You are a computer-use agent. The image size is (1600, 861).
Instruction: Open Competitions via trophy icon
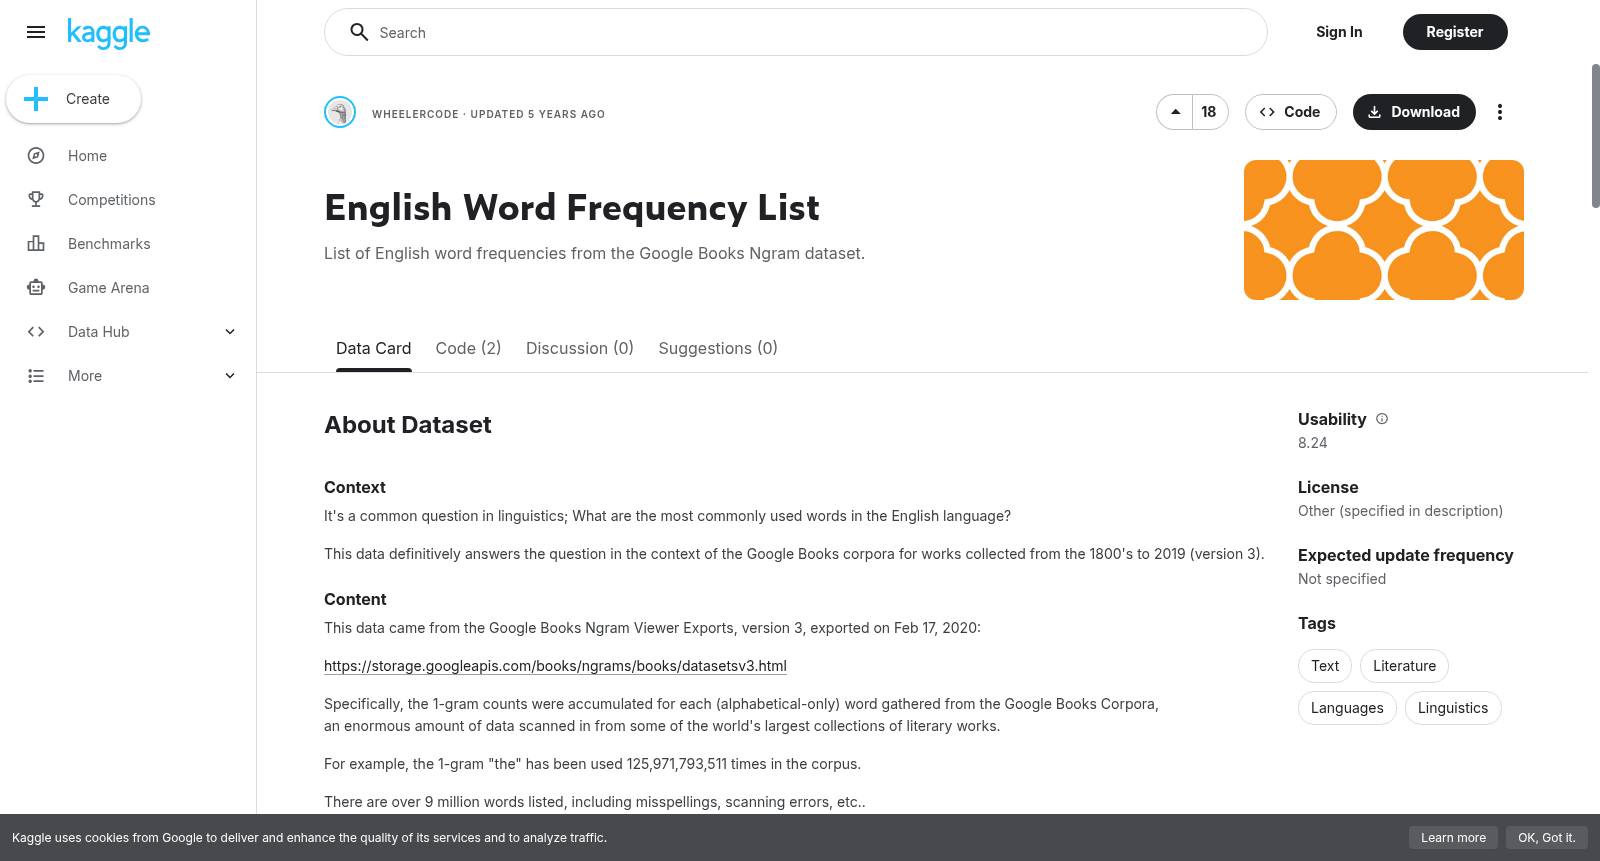click(x=36, y=200)
